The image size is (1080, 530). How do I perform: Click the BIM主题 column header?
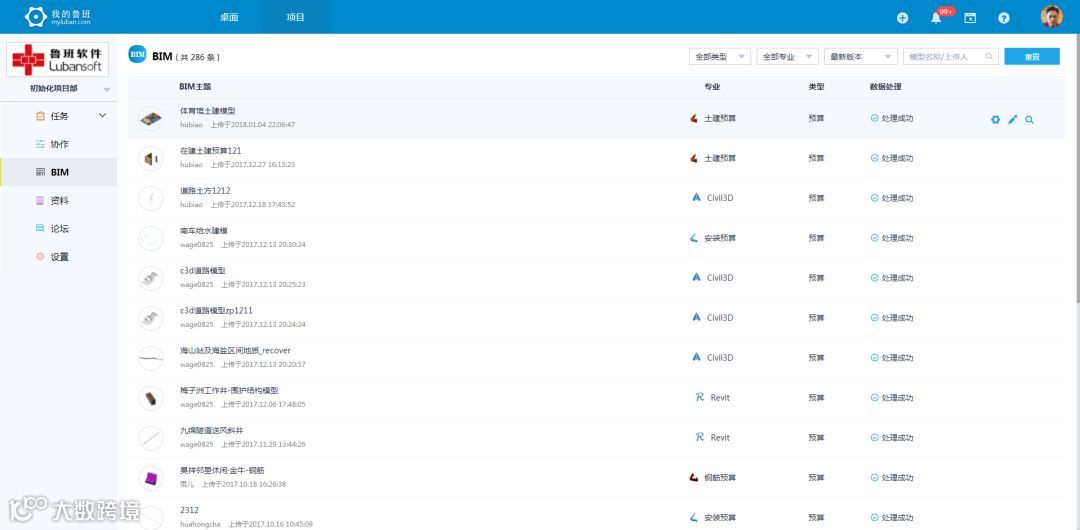point(195,87)
